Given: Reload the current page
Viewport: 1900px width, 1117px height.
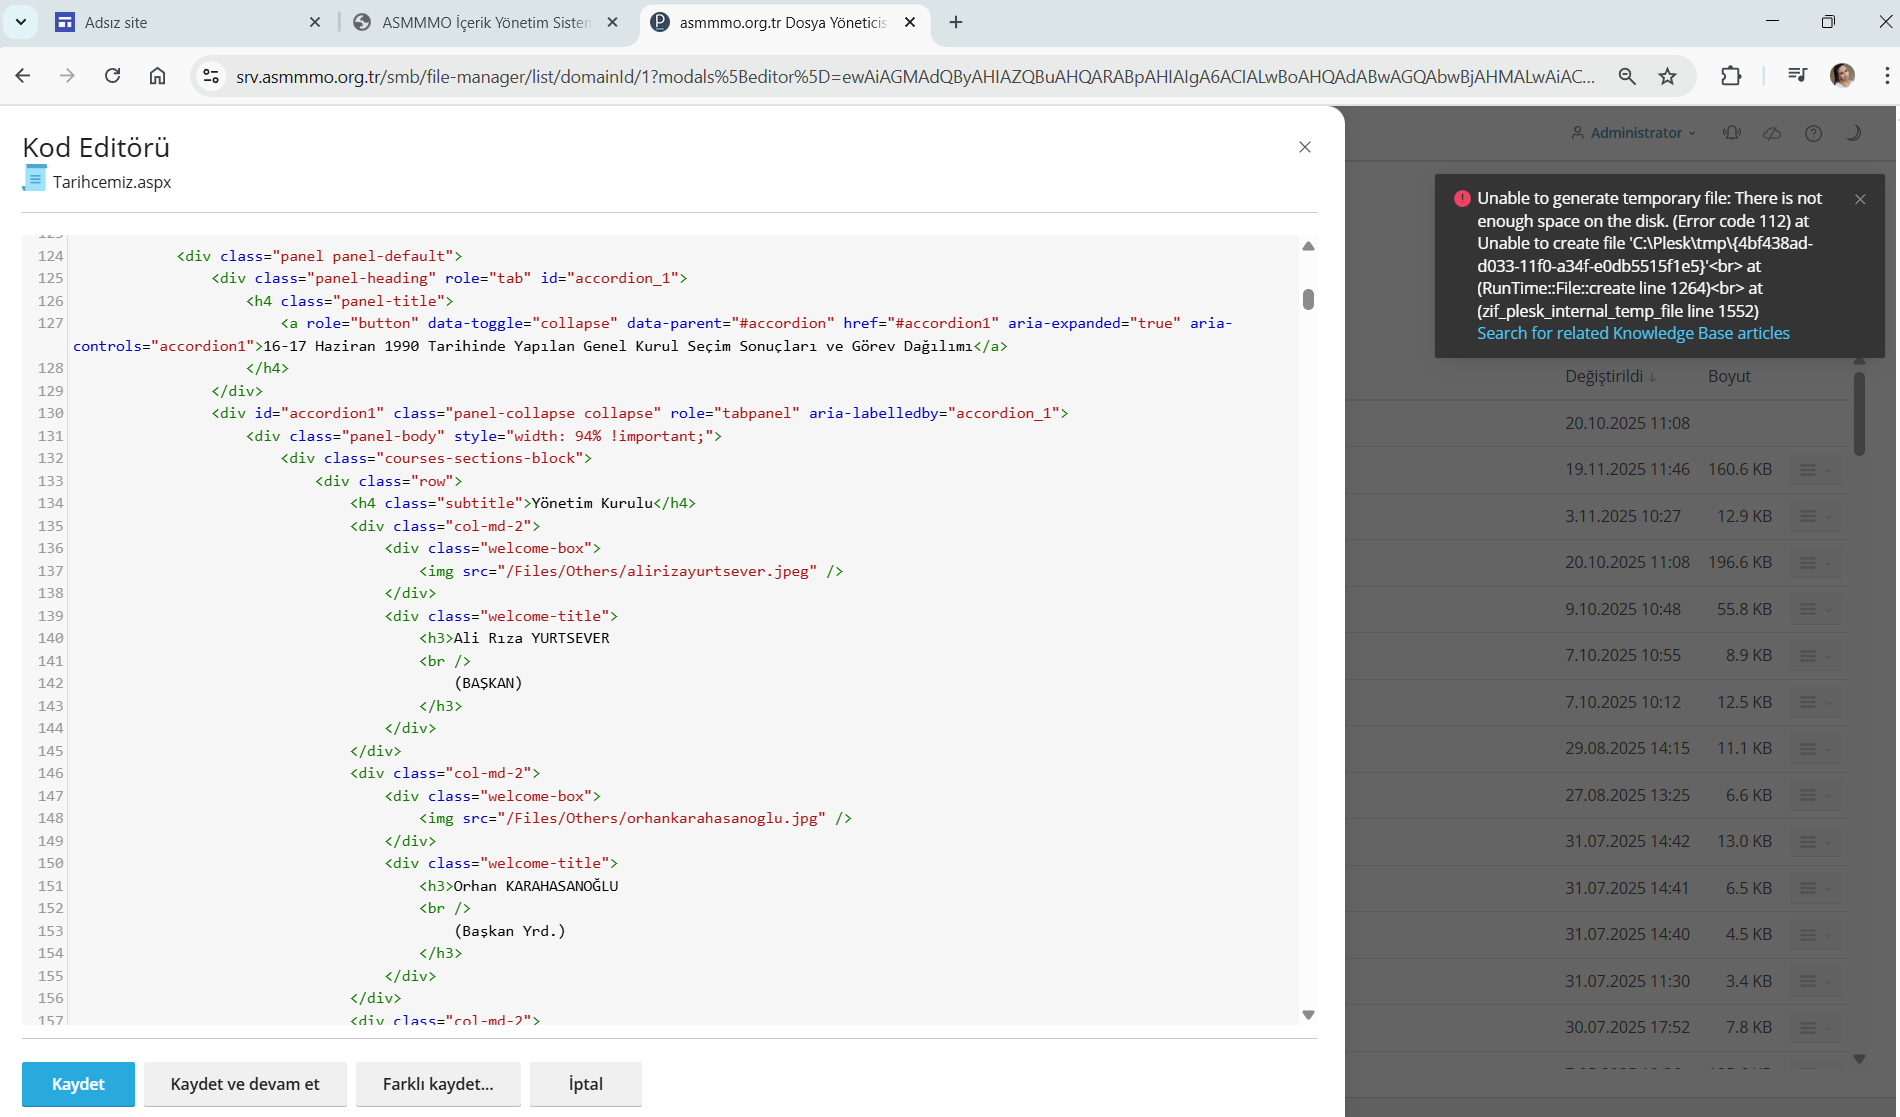Looking at the screenshot, I should pyautogui.click(x=112, y=76).
